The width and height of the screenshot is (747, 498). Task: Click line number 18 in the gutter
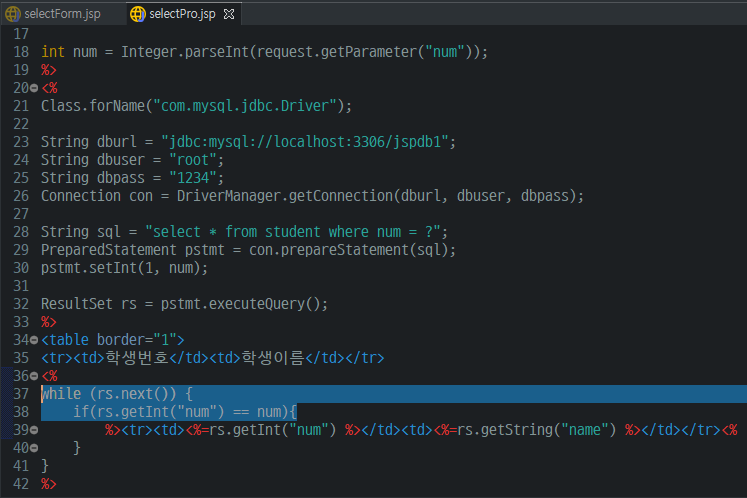21,52
